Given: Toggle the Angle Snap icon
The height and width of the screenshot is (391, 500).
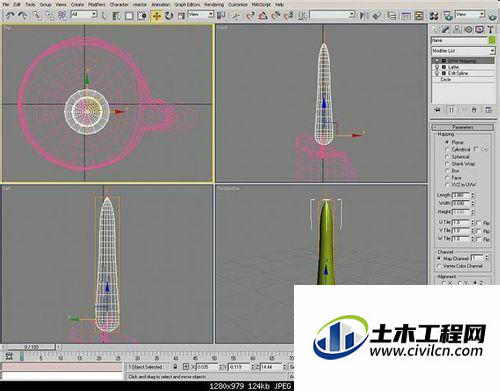Looking at the screenshot, I should pyautogui.click(x=263, y=15).
